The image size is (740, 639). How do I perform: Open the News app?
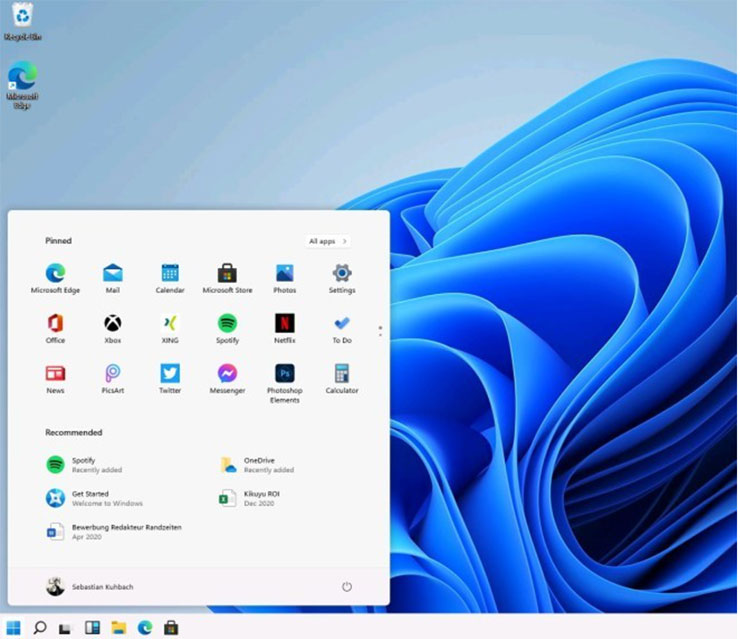point(55,379)
